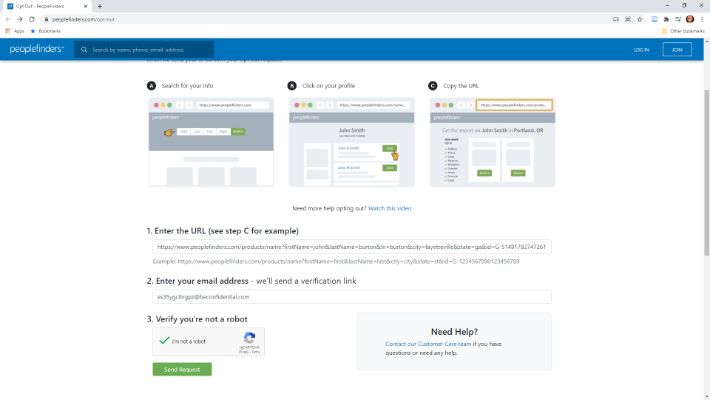This screenshot has width=710, height=400.
Task: Reload the page with refresh icon
Action: (x=32, y=19)
